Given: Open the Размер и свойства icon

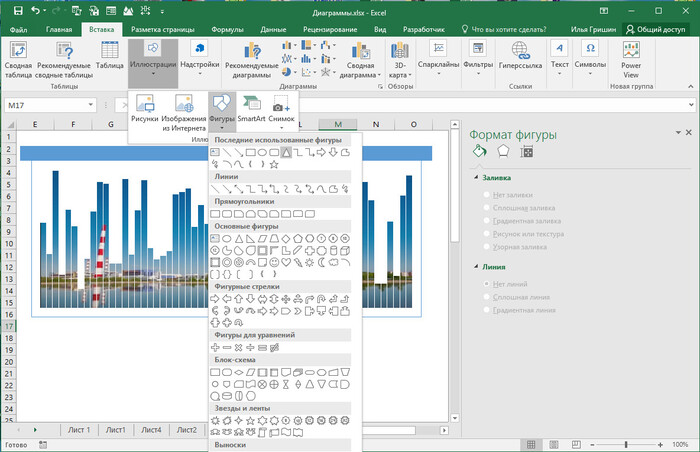Looking at the screenshot, I should (x=528, y=152).
